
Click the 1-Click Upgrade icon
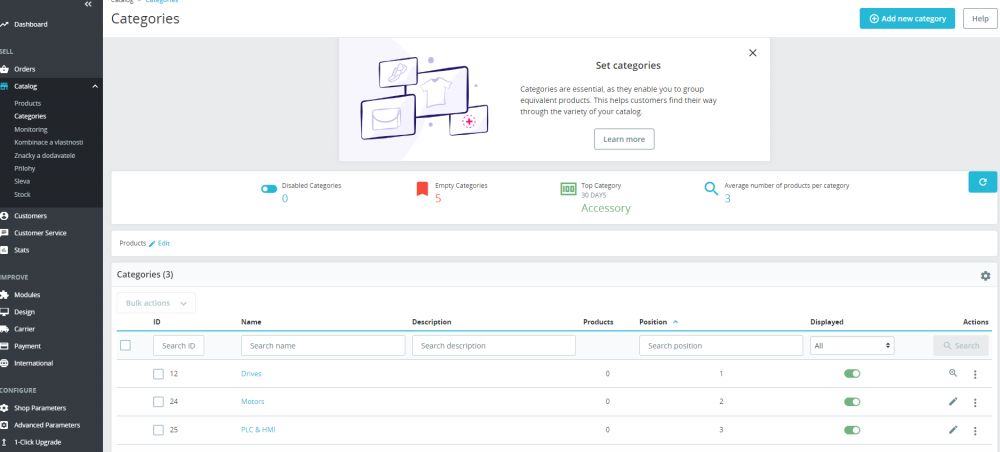(4, 442)
